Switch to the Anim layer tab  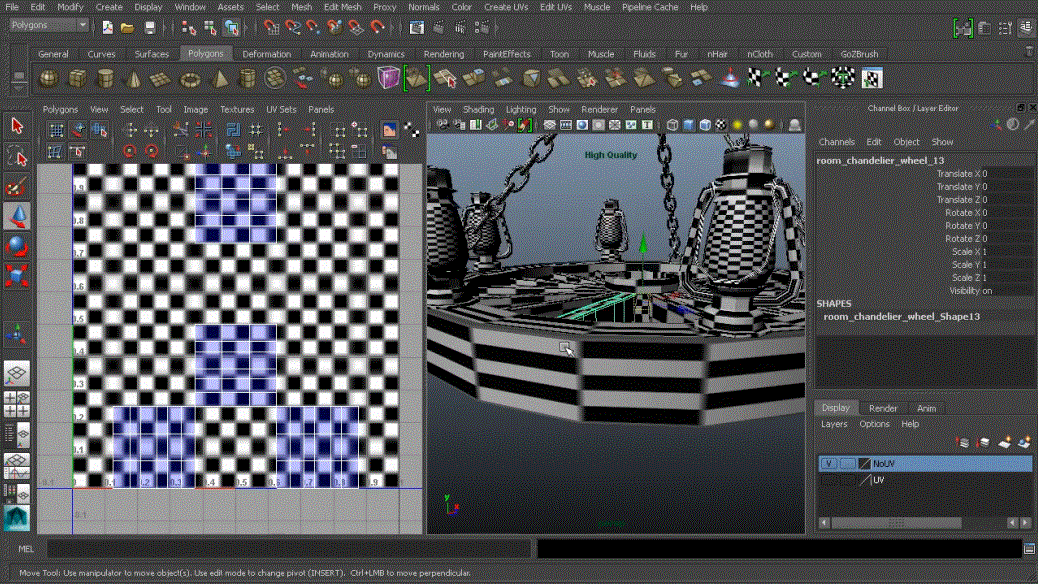(926, 408)
